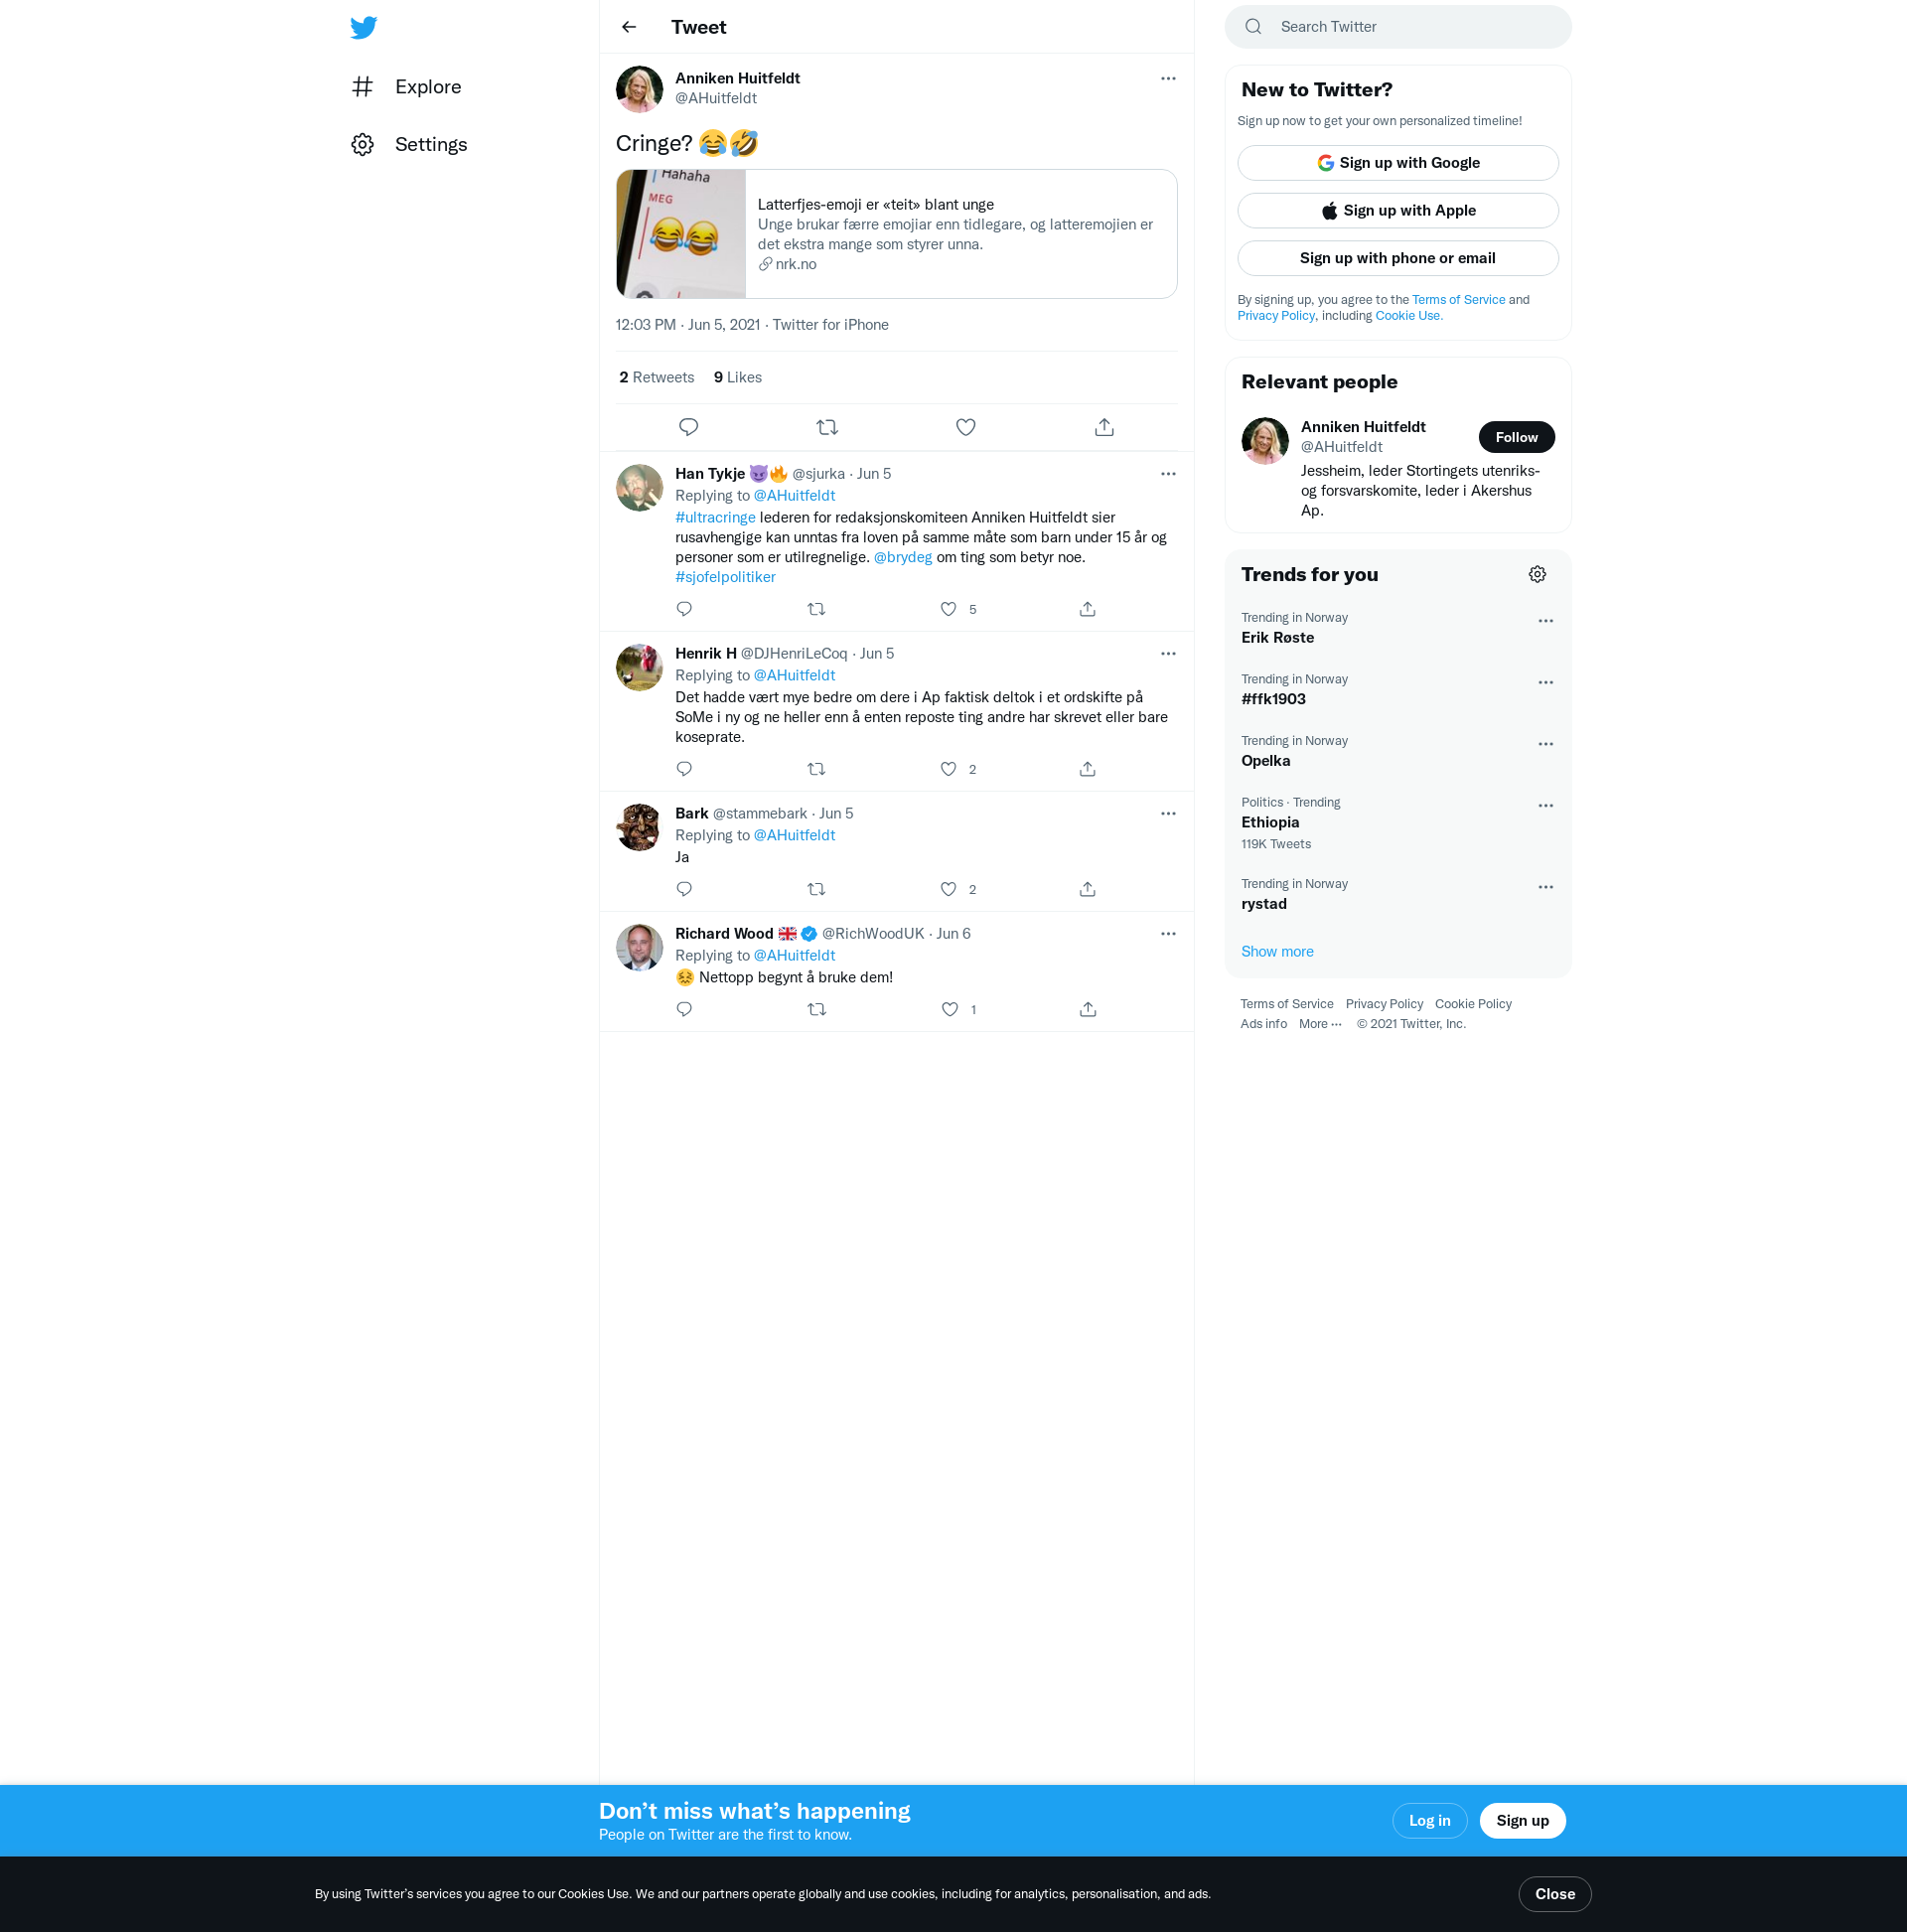Share the main Cringe tweet
This screenshot has height=1932, width=1907.
[x=1104, y=427]
